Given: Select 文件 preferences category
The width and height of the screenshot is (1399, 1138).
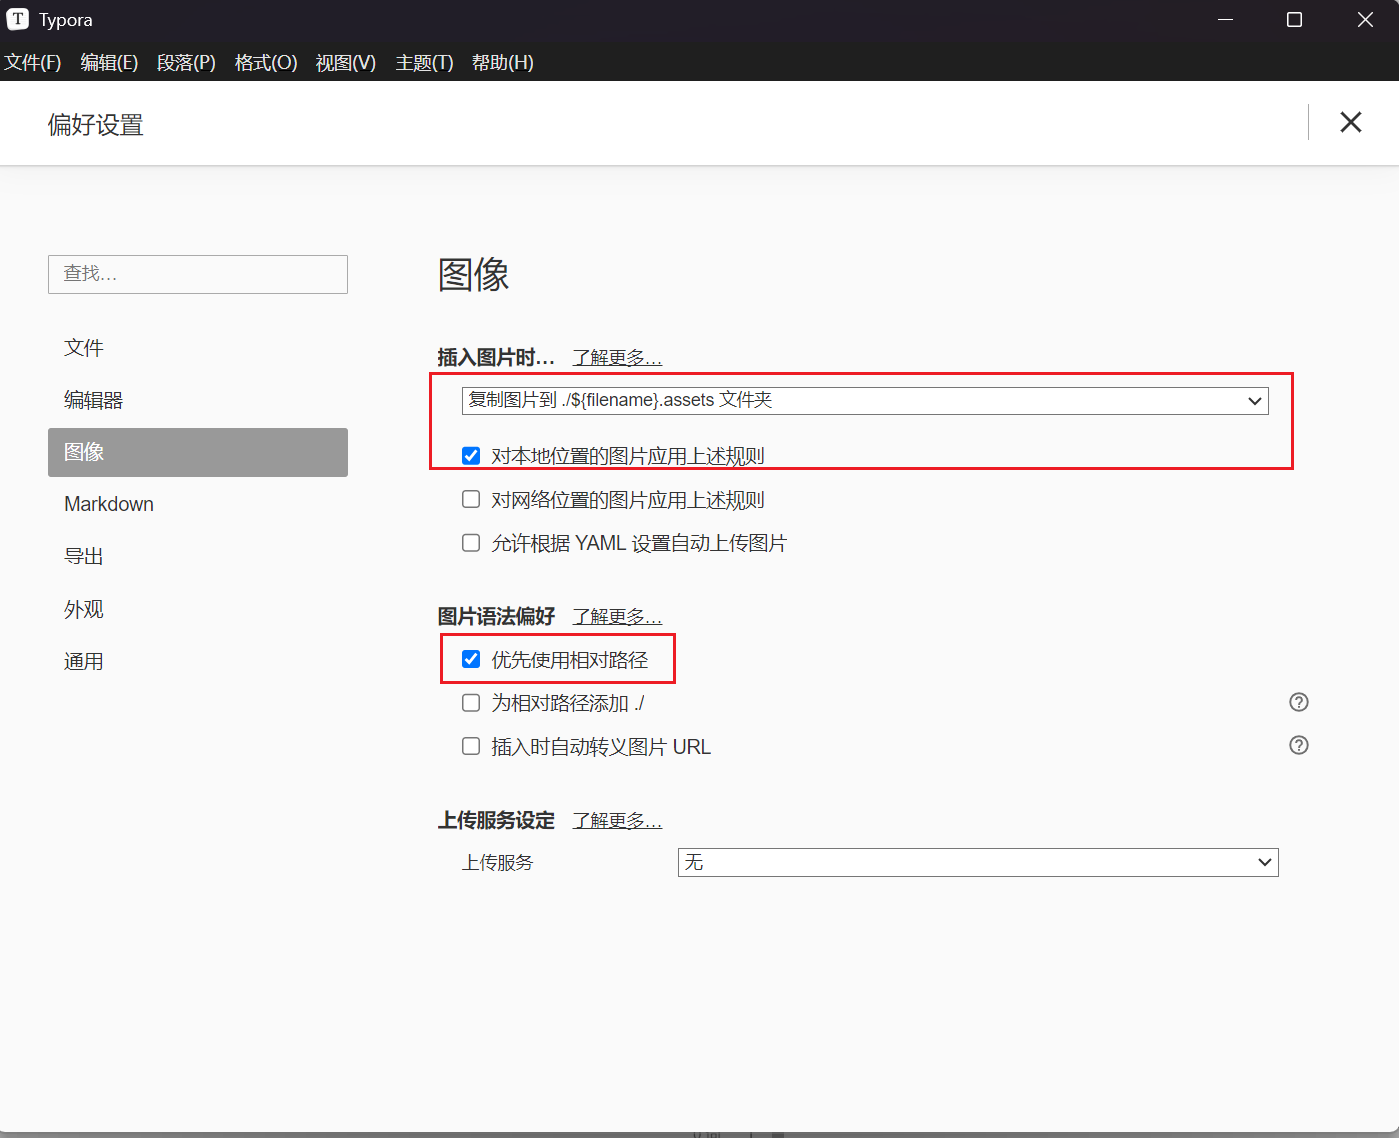Looking at the screenshot, I should [198, 348].
